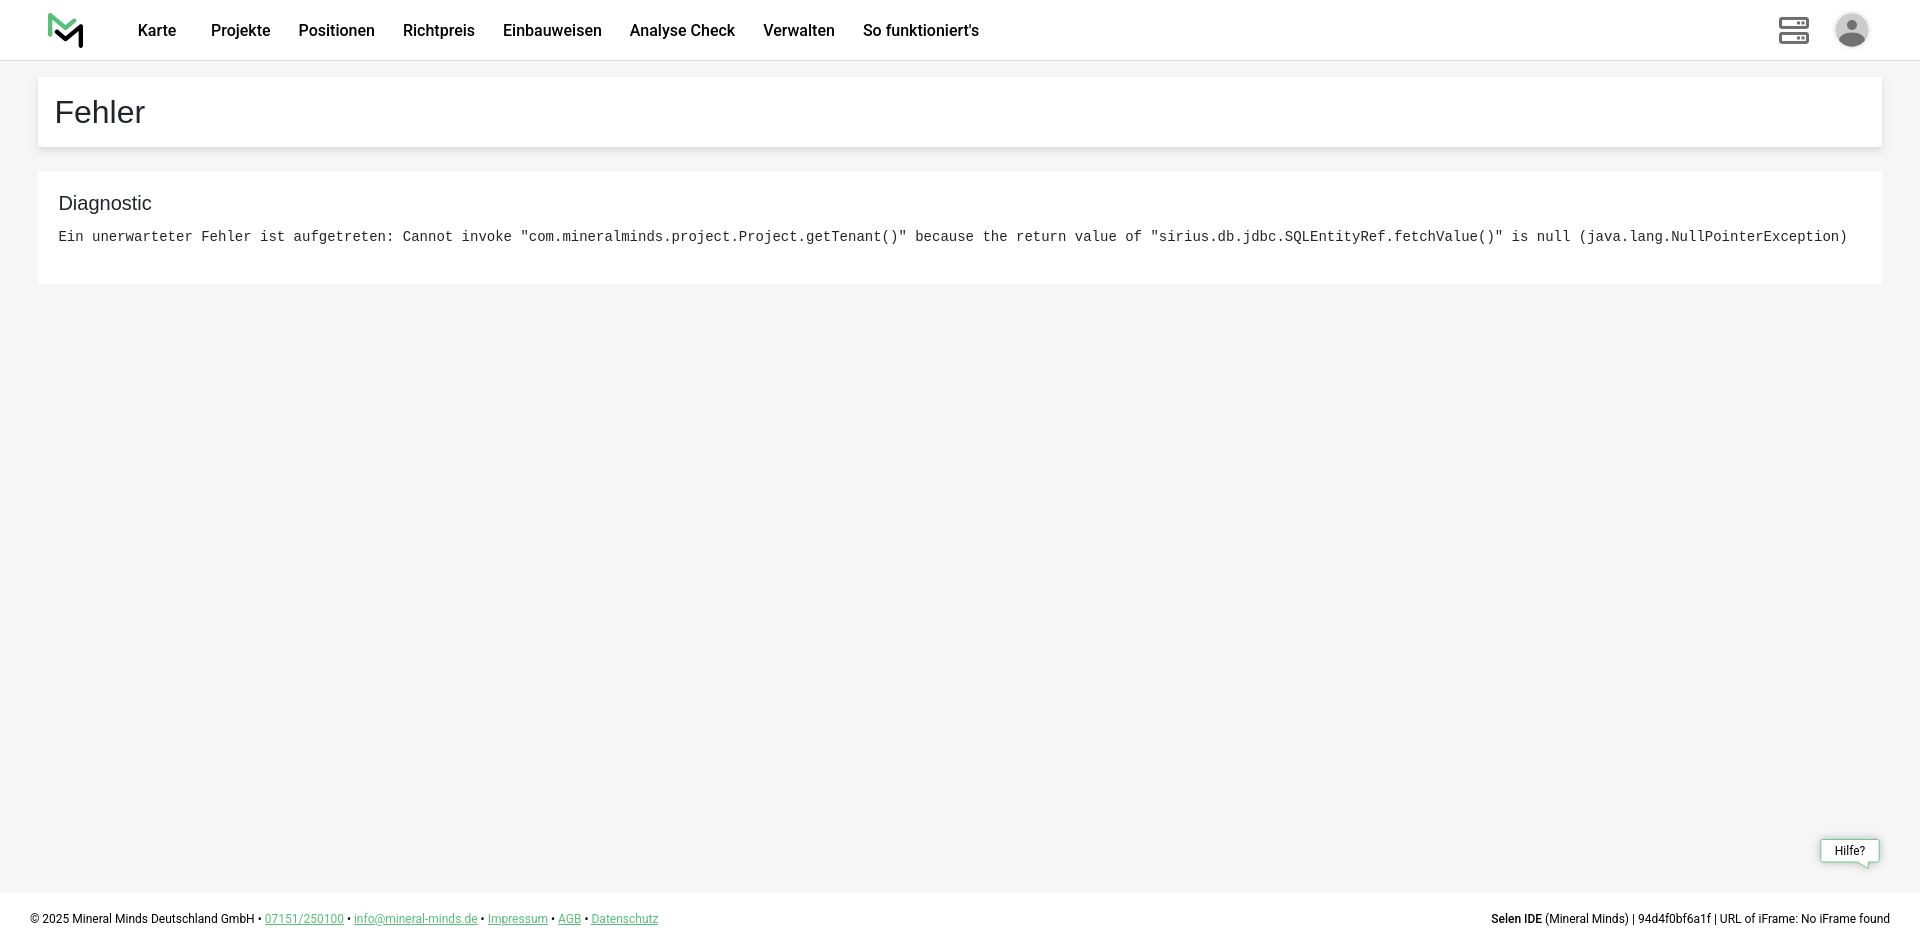Open the Verwalten menu
Viewport: 1920px width, 943px height.
click(x=798, y=31)
